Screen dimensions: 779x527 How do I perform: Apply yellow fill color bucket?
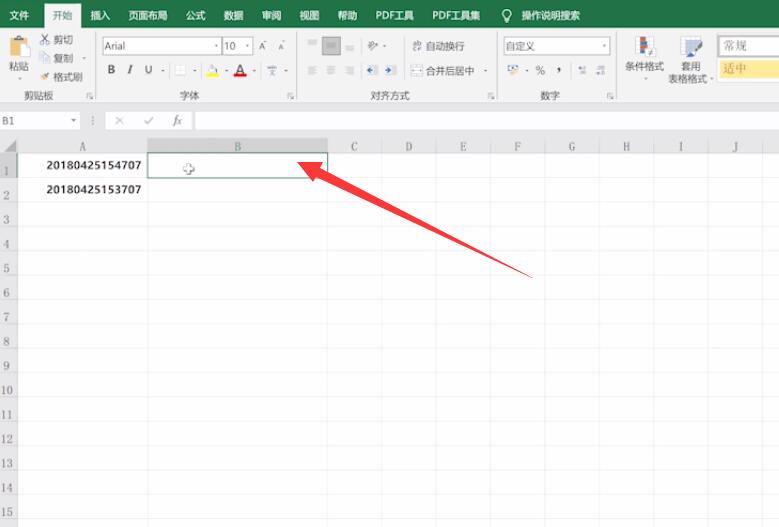[x=213, y=71]
